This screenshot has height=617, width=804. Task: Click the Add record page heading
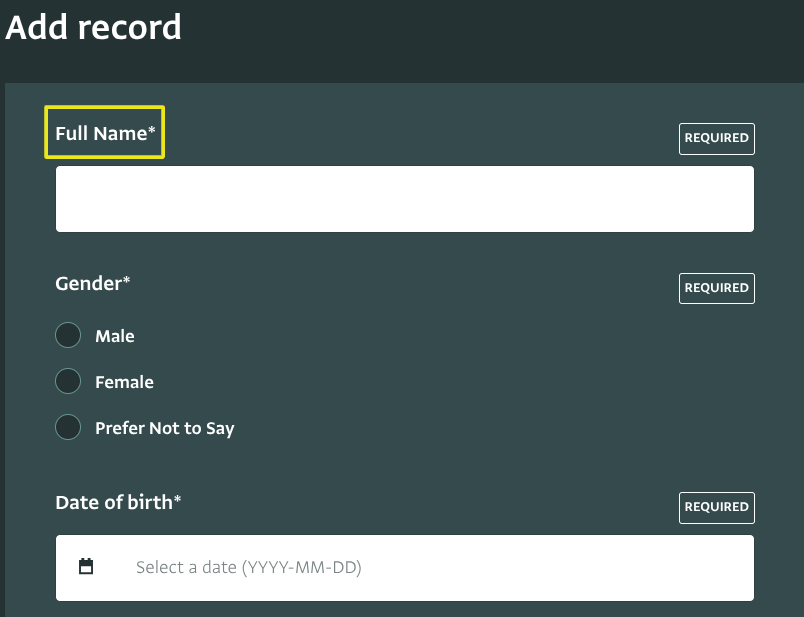[94, 27]
